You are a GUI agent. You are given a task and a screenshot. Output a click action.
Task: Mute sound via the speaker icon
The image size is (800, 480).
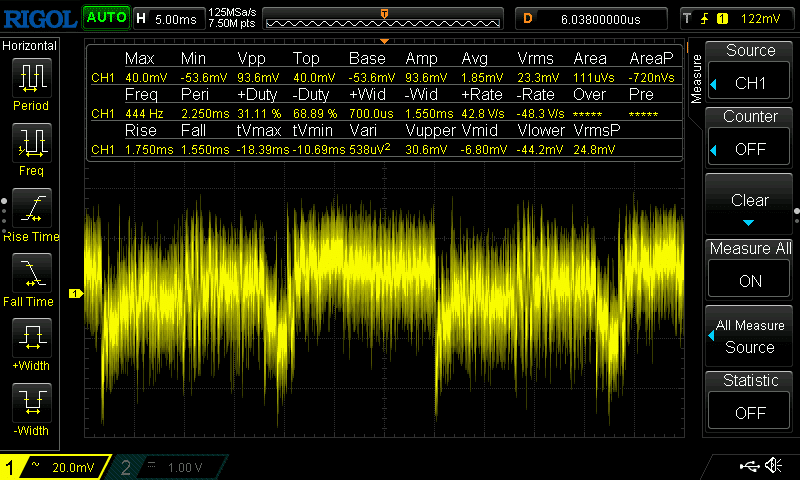[x=773, y=466]
